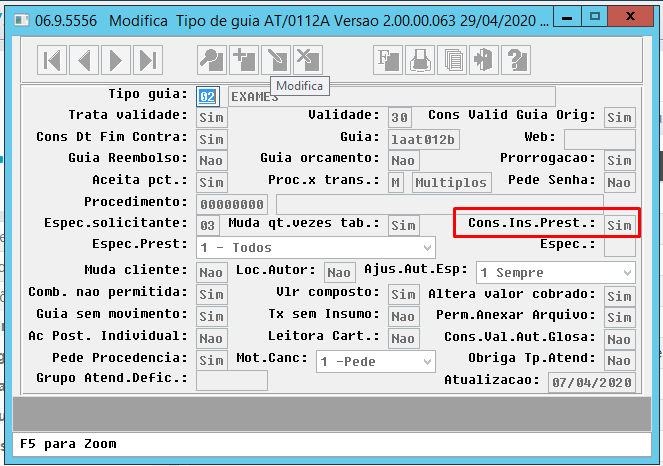The height and width of the screenshot is (466, 663).
Task: Click Cons.Ins.Prest. 'Sim' field
Action: coord(620,225)
